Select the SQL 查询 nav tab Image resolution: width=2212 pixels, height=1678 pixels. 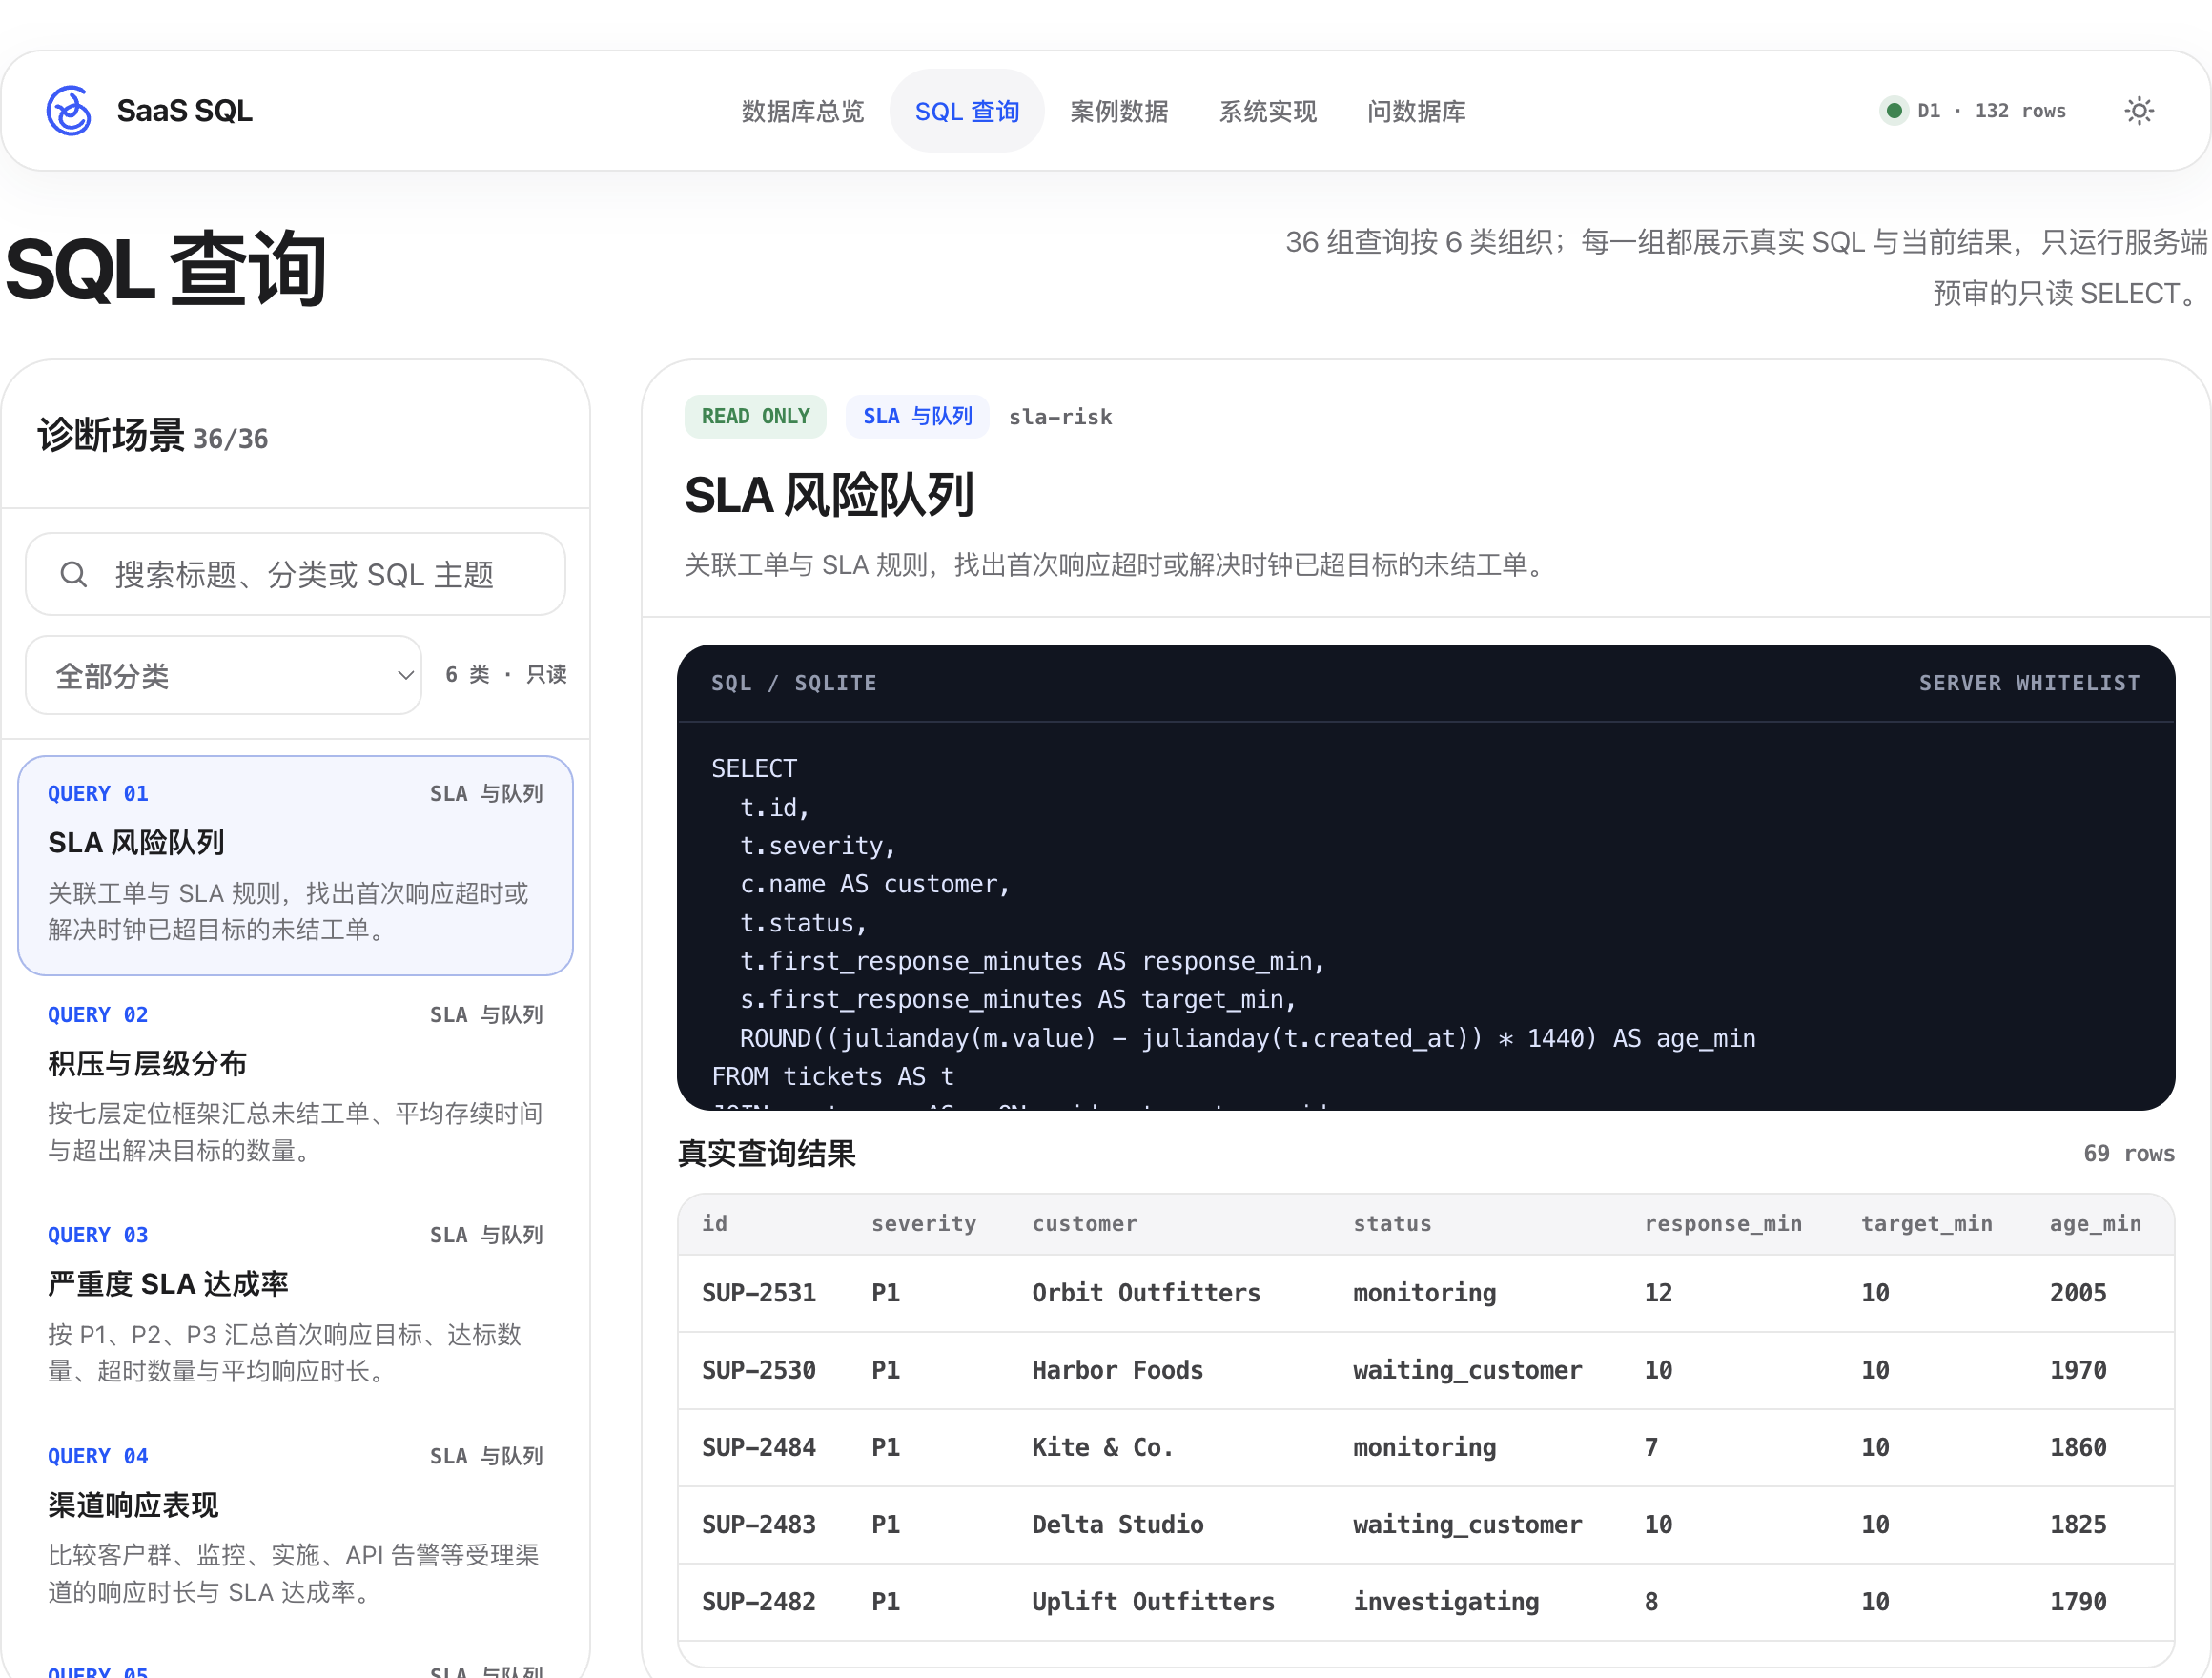pyautogui.click(x=966, y=111)
